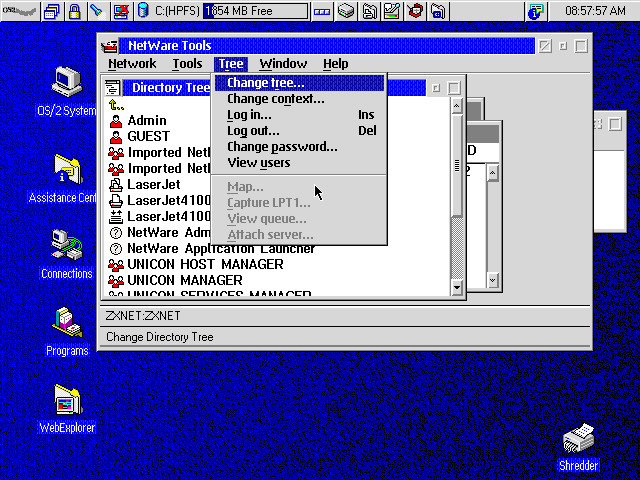640x480 pixels.
Task: Click the ZXNET:ZXNET status line
Action: point(143,316)
